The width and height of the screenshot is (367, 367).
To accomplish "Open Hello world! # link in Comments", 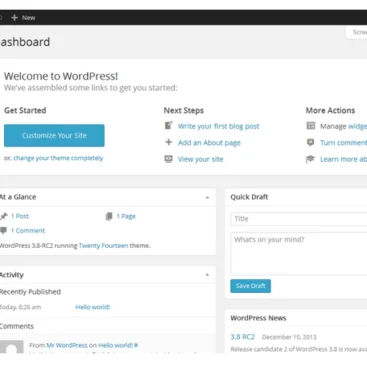I will pyautogui.click(x=118, y=345).
